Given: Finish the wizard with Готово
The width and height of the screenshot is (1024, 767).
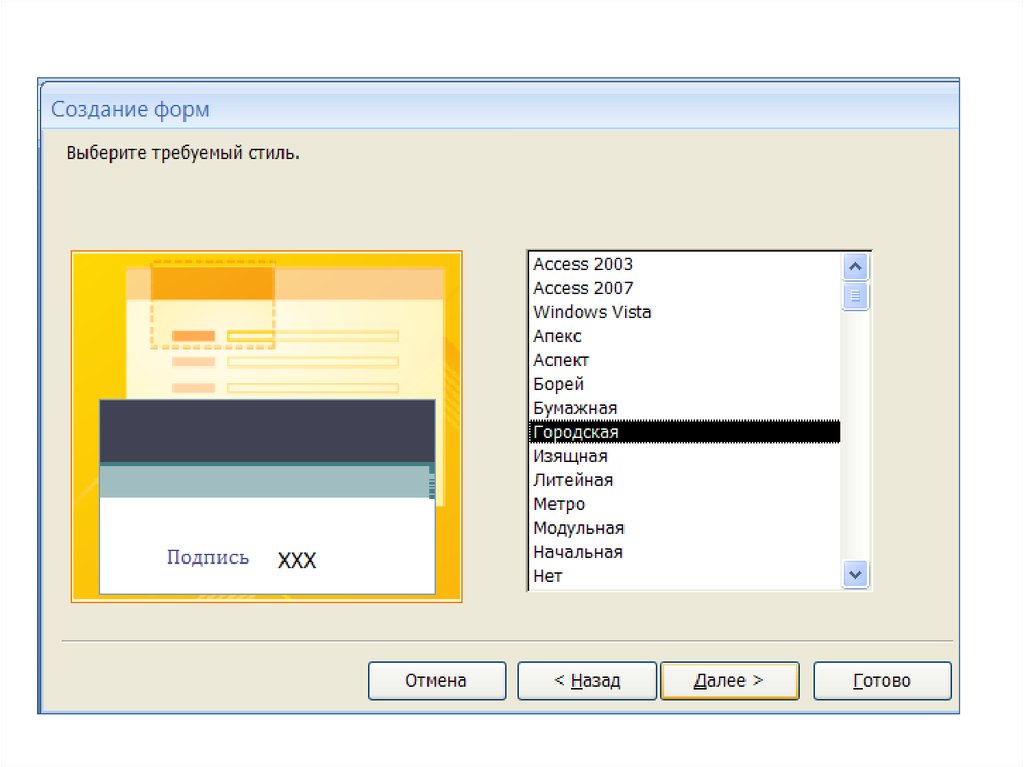Looking at the screenshot, I should click(x=882, y=681).
